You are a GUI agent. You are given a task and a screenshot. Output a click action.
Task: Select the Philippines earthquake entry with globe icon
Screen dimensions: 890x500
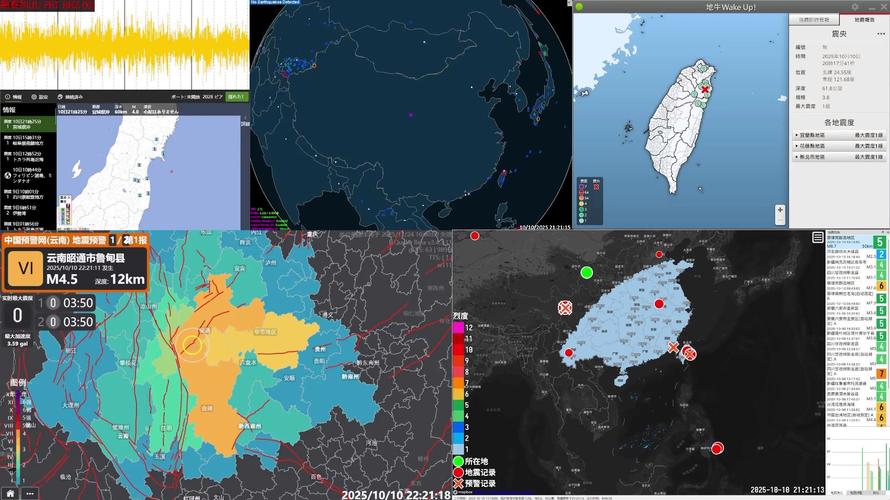[x=28, y=173]
